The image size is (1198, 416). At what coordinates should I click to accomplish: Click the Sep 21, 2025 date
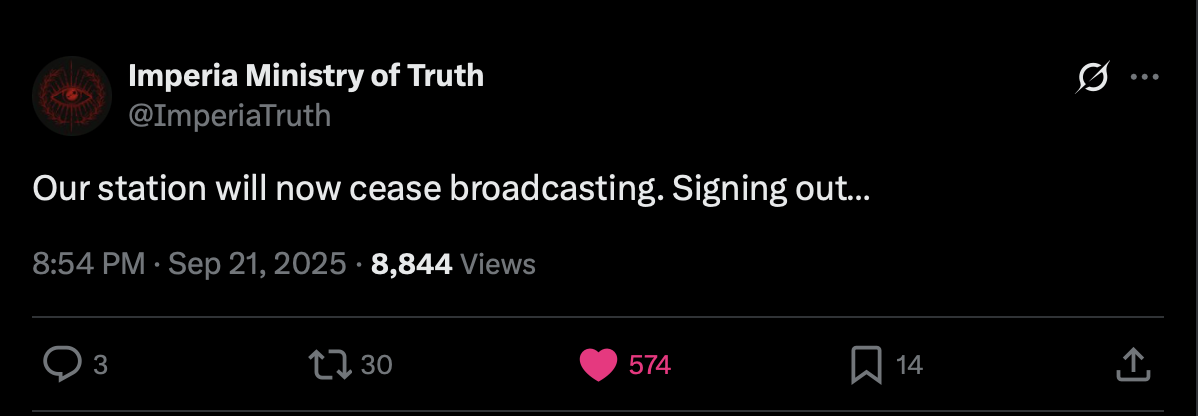pyautogui.click(x=257, y=264)
